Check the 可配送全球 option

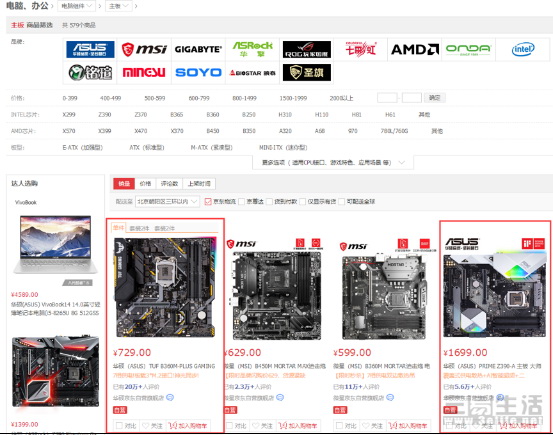(x=341, y=201)
